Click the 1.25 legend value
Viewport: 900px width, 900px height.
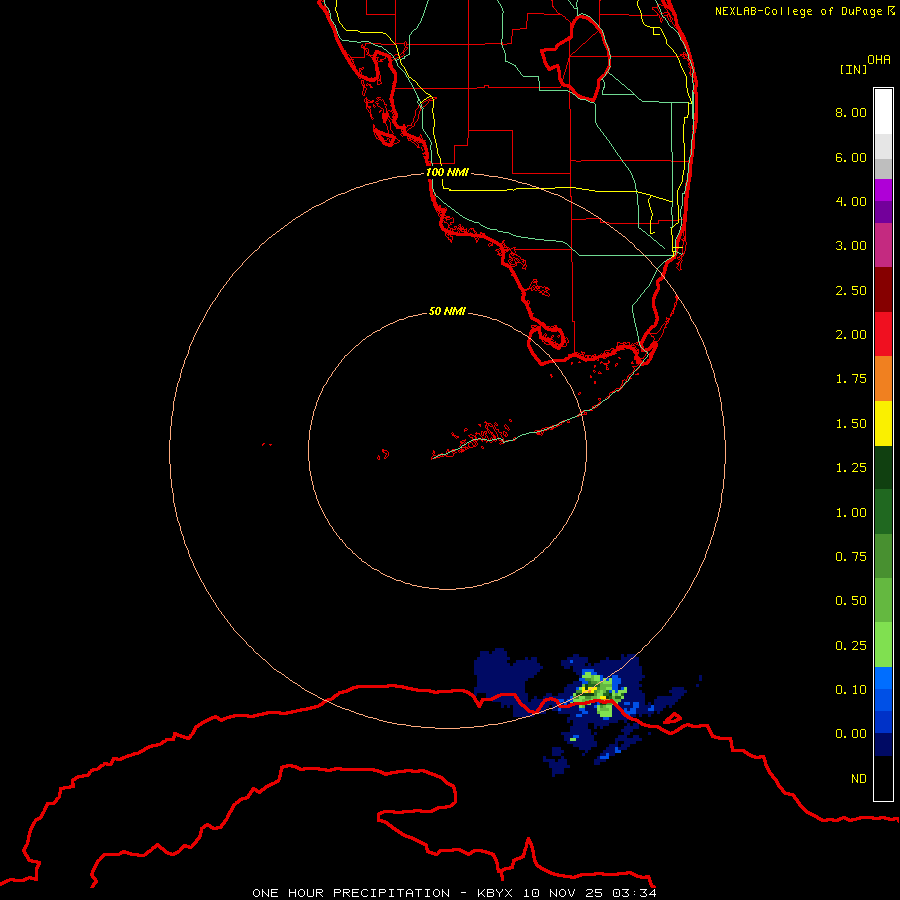click(x=851, y=468)
